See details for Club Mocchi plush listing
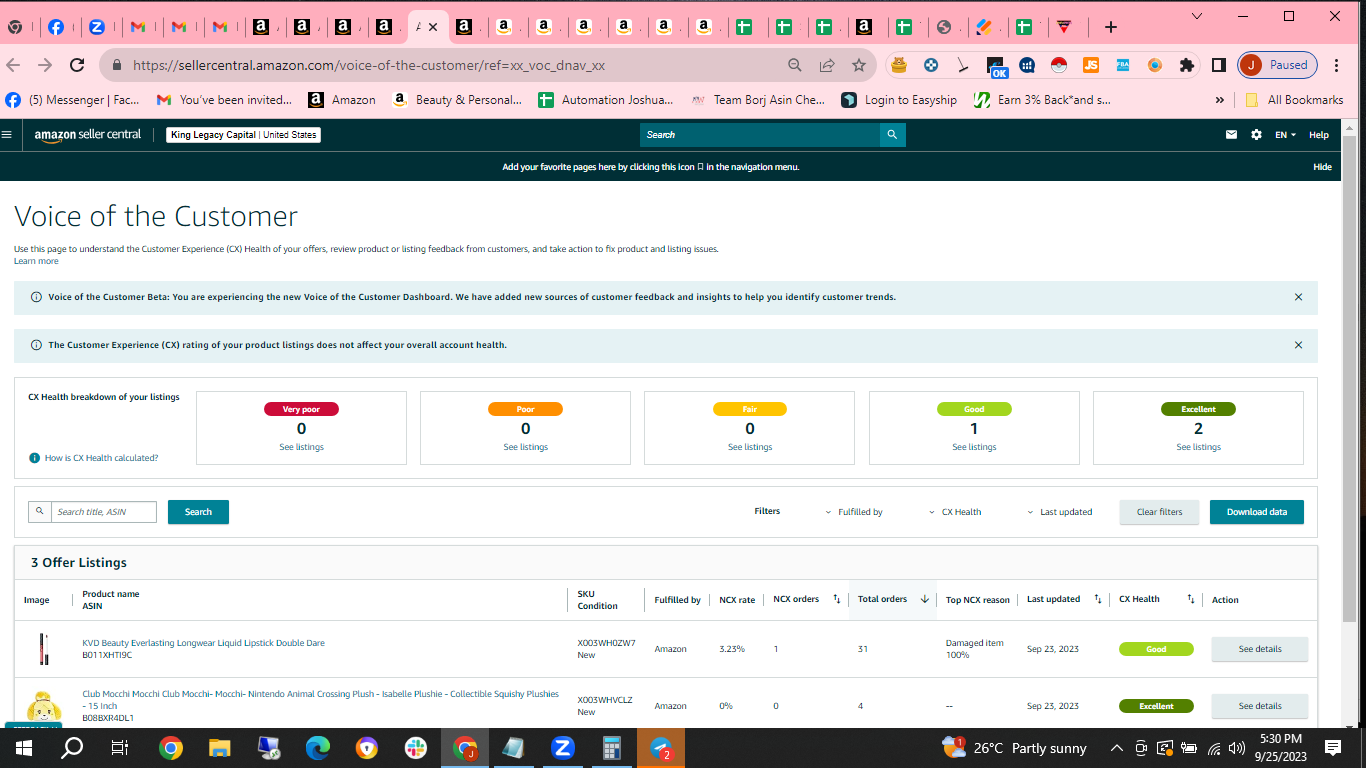This screenshot has height=768, width=1366. coord(1260,706)
